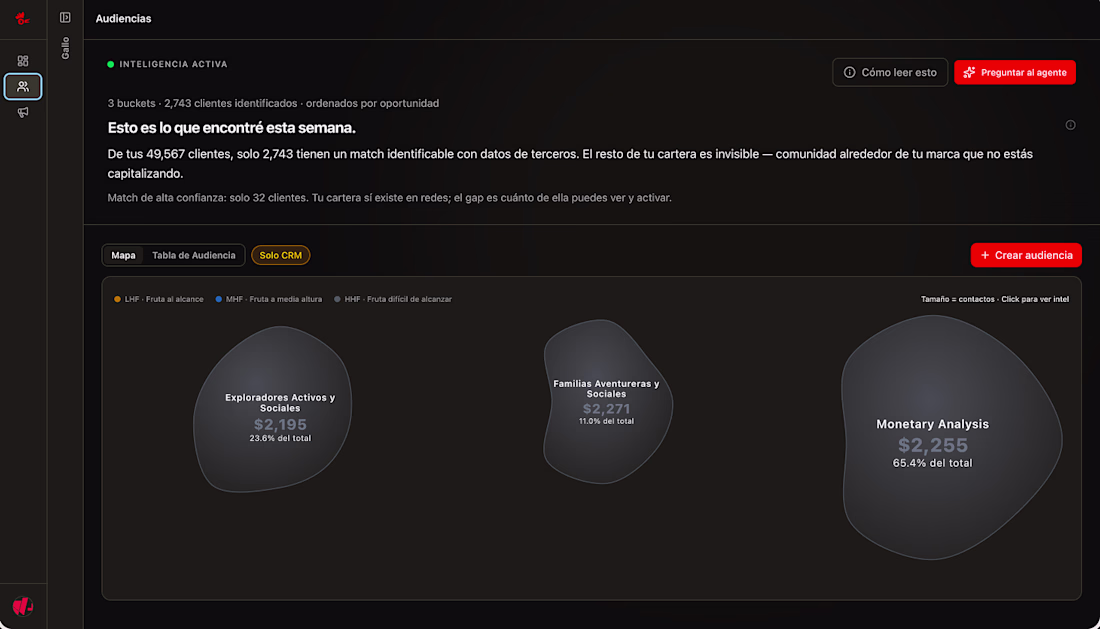The width and height of the screenshot is (1100, 629).
Task: Click the blue MHF legend dot
Action: [219, 299]
